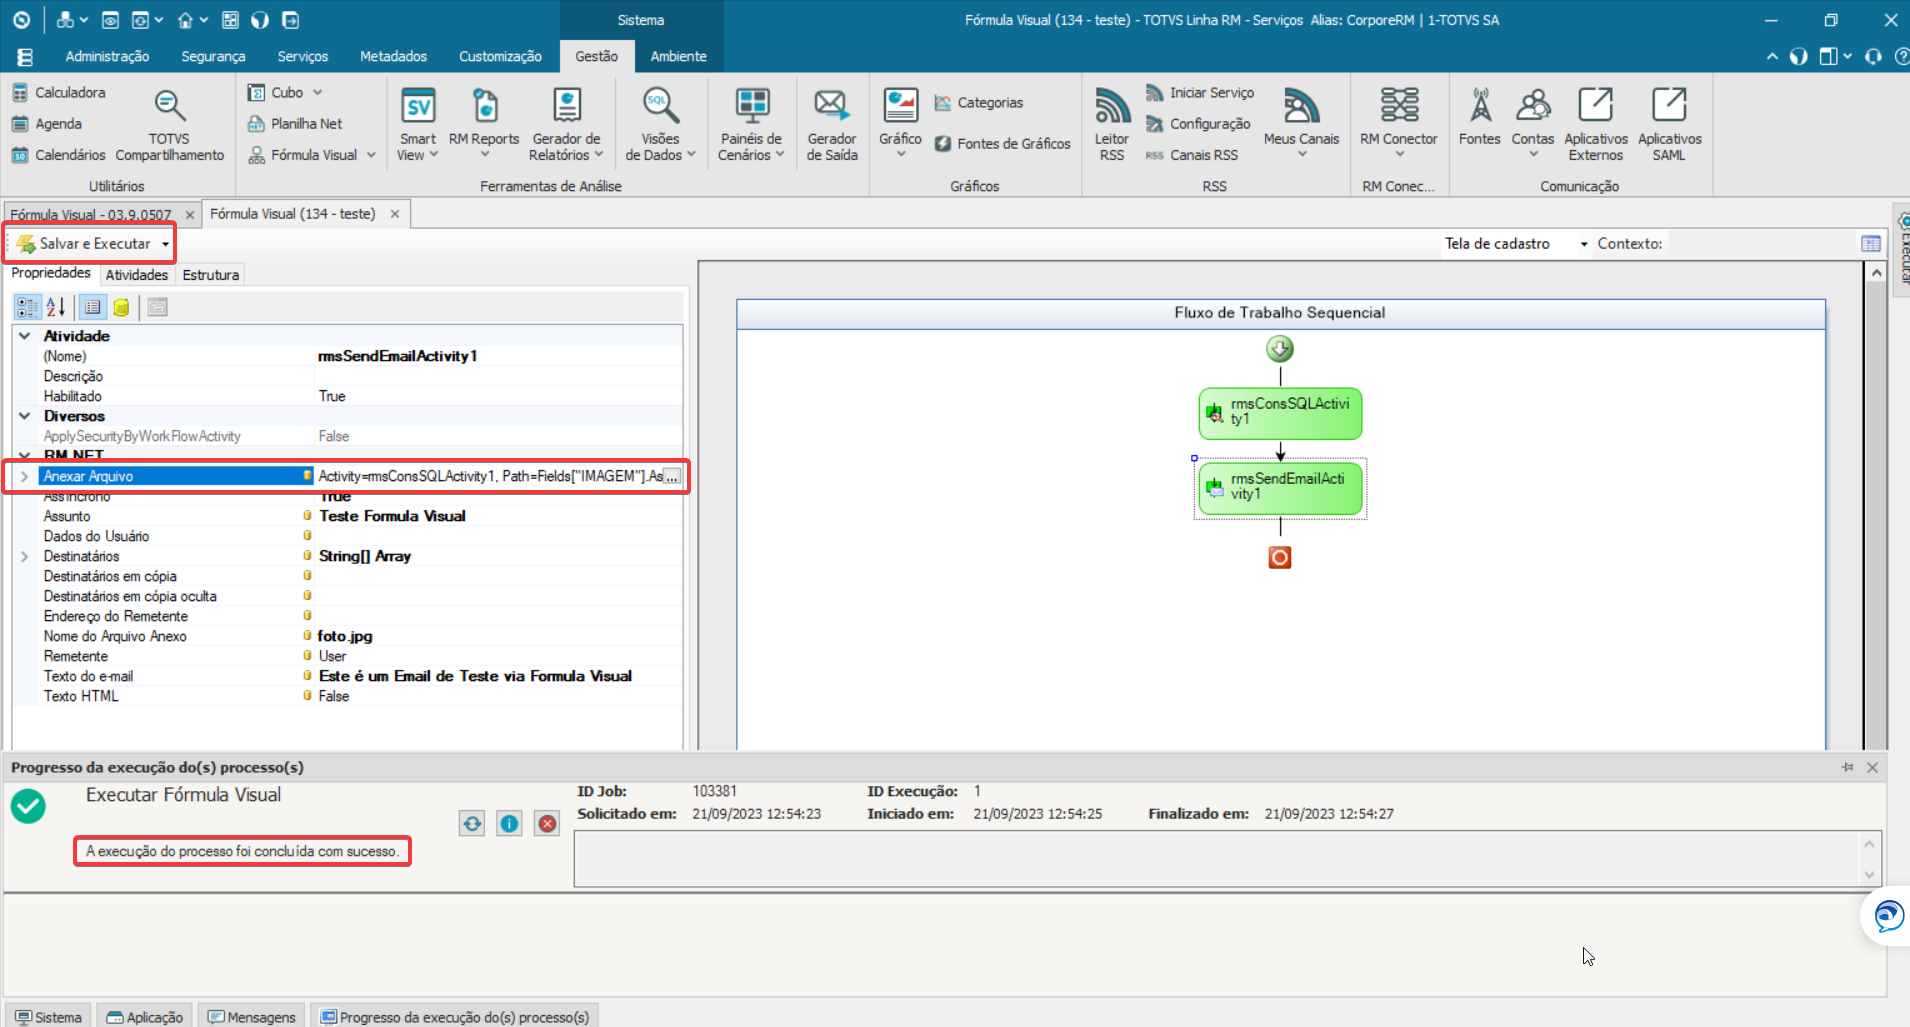
Task: Open the Calculadora utility
Action: pyautogui.click(x=58, y=92)
